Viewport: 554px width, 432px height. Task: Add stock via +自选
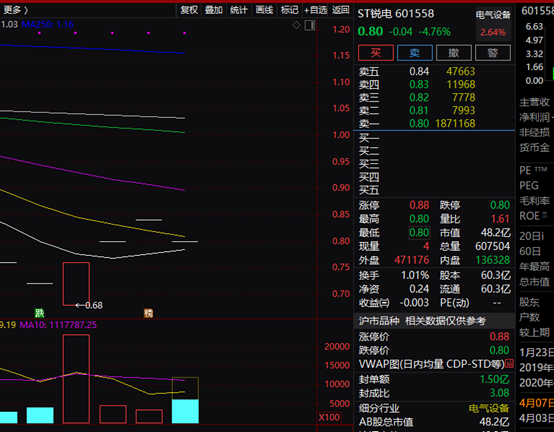pos(316,10)
